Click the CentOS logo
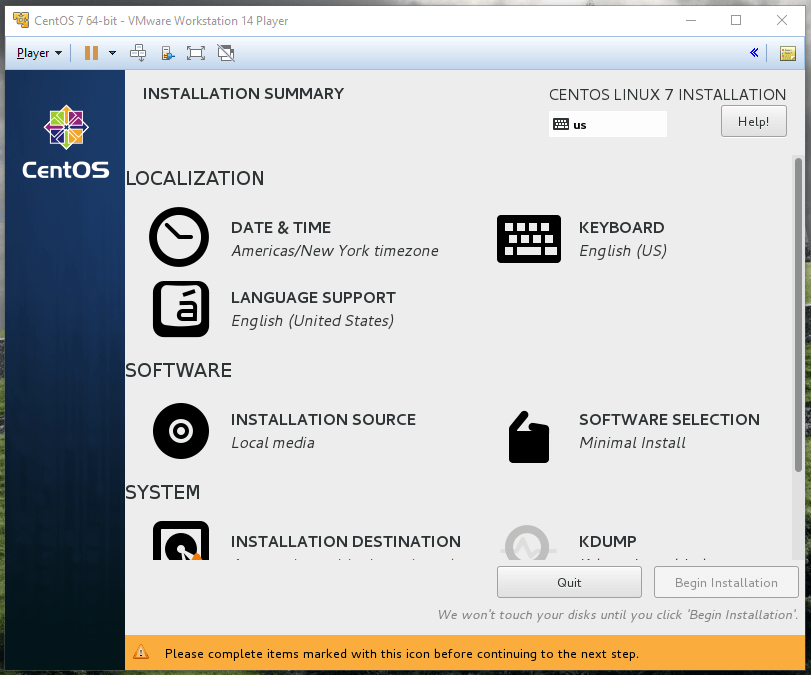The height and width of the screenshot is (675, 811). coord(66,142)
